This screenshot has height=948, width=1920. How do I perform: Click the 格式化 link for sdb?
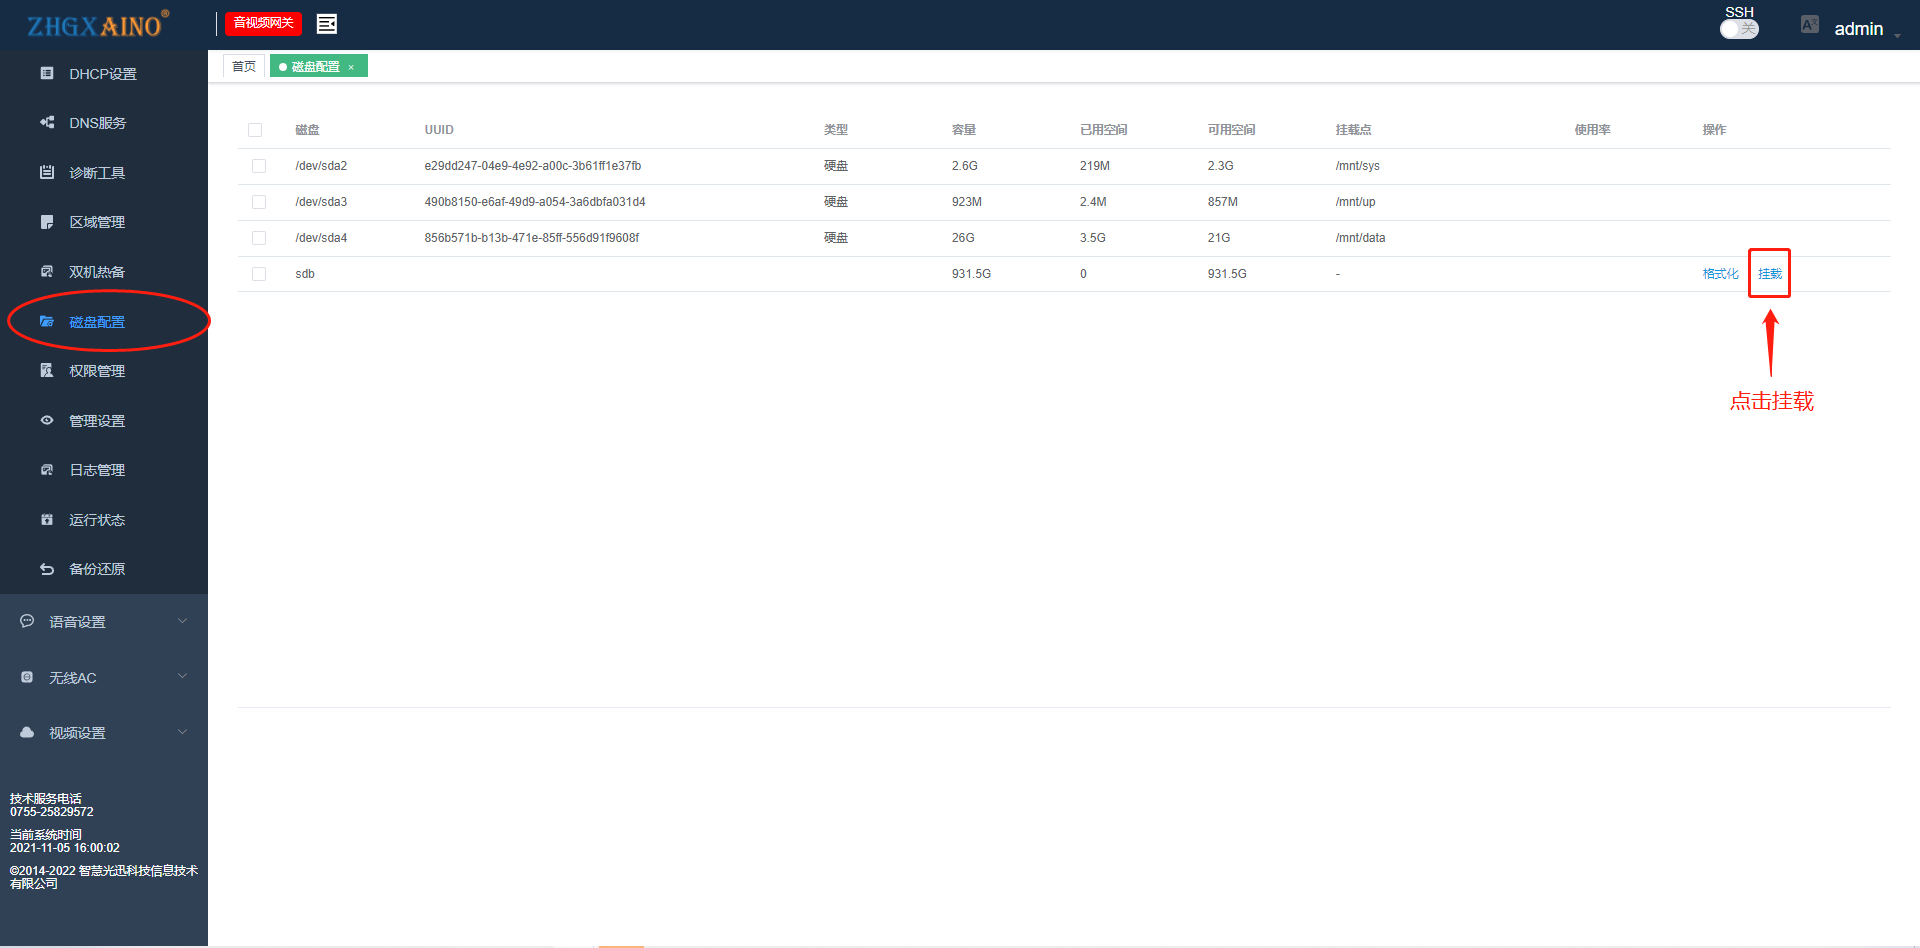(1720, 274)
